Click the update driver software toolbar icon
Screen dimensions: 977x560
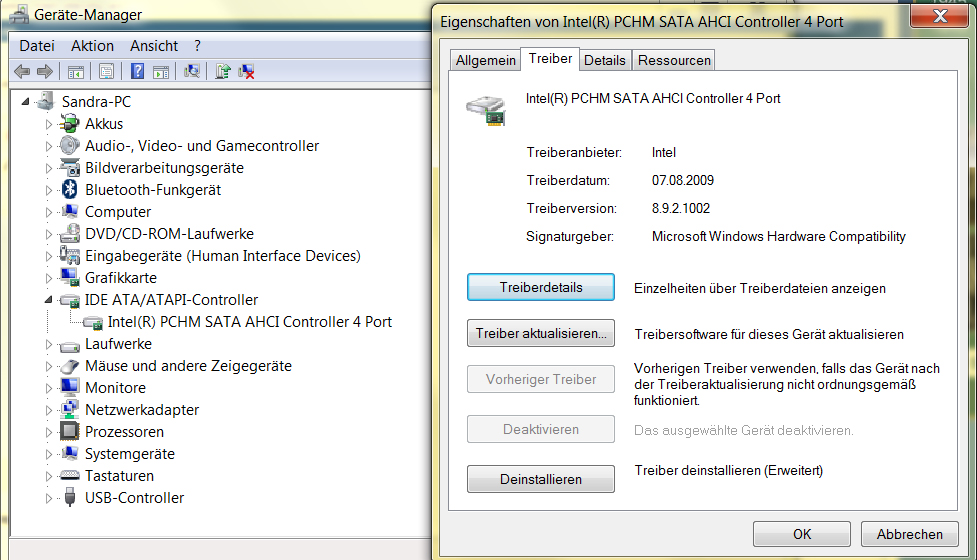[x=223, y=72]
